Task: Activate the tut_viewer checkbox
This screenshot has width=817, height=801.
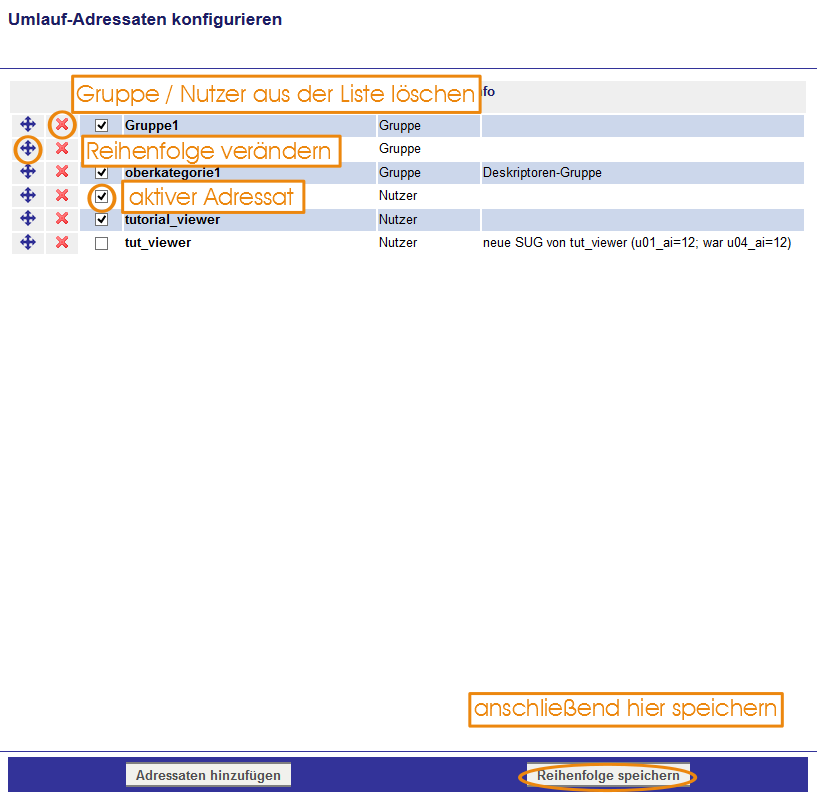Action: click(x=102, y=243)
